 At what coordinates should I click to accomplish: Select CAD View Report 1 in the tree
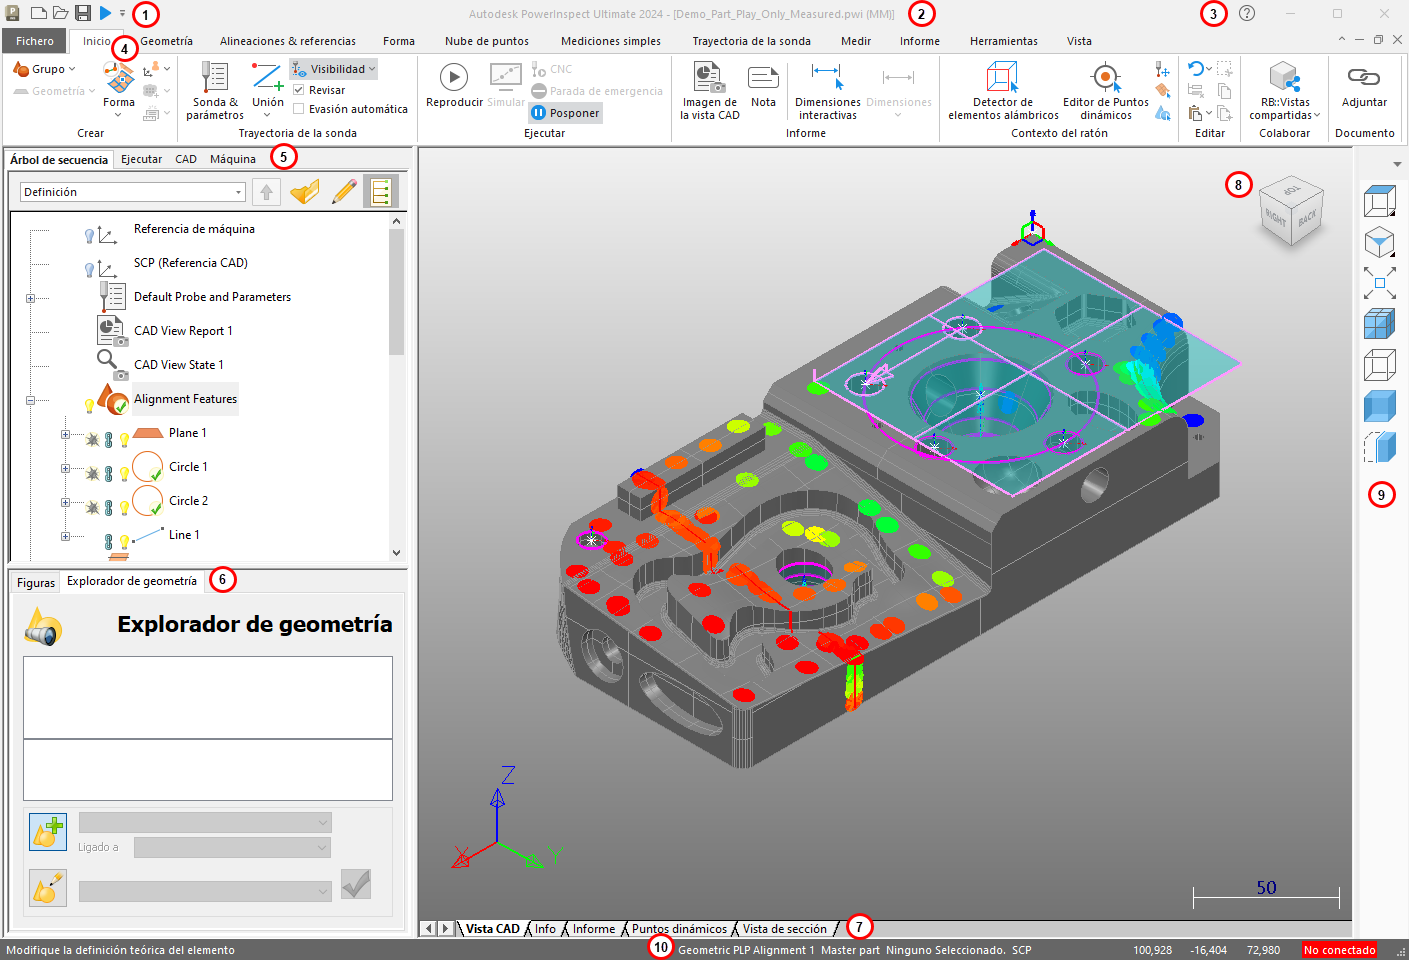click(x=183, y=331)
